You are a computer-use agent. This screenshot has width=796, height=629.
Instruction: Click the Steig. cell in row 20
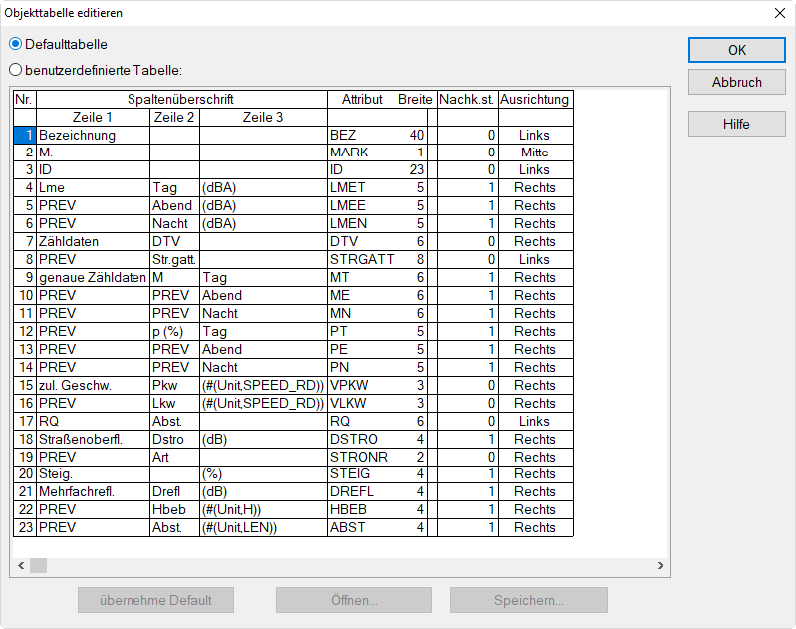tap(93, 474)
